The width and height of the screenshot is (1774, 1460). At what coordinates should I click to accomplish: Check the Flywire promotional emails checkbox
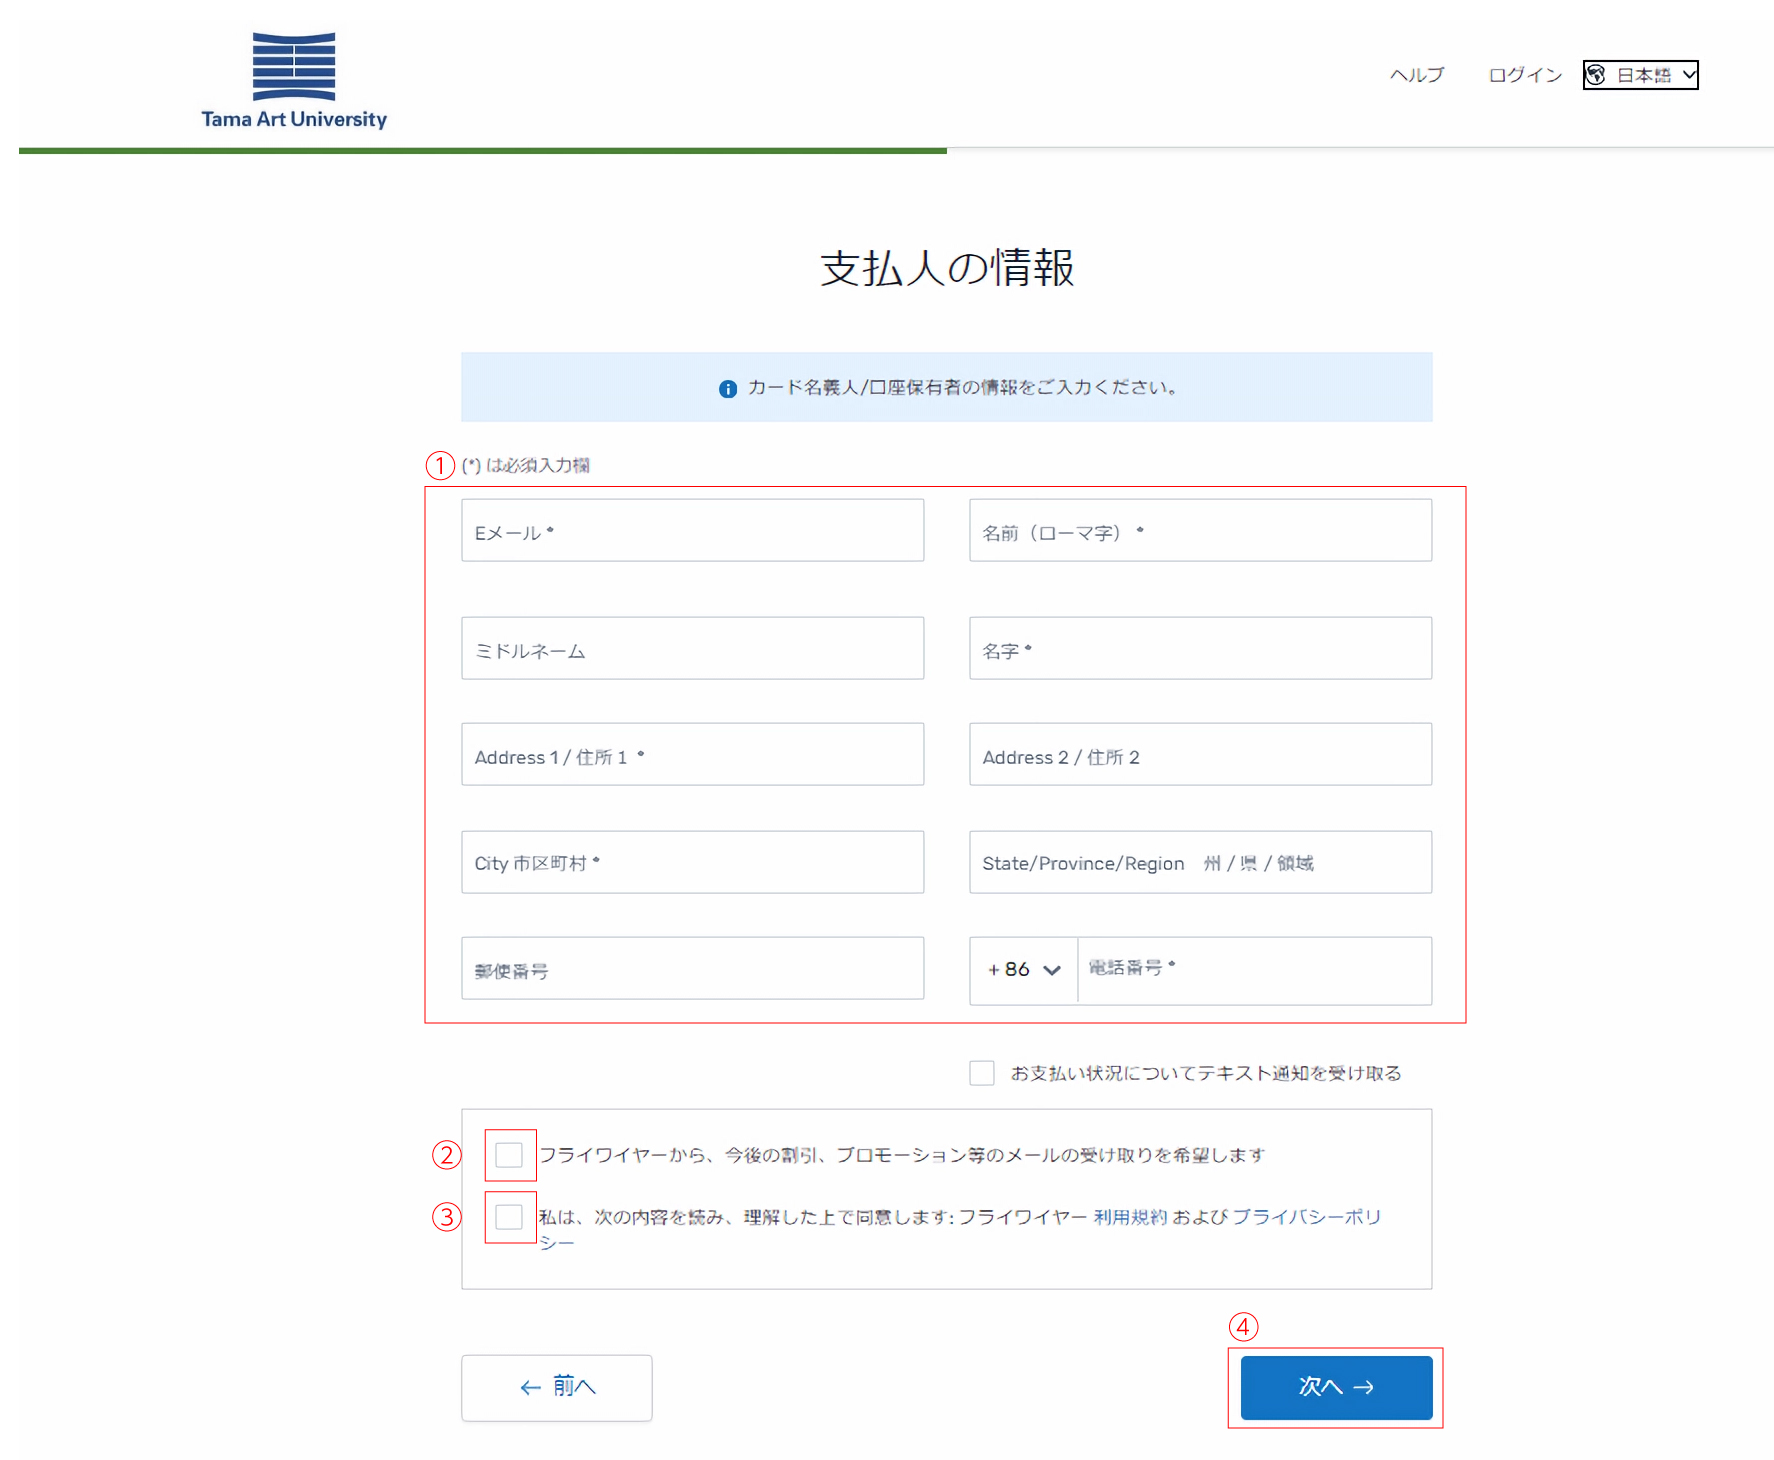click(x=509, y=1155)
